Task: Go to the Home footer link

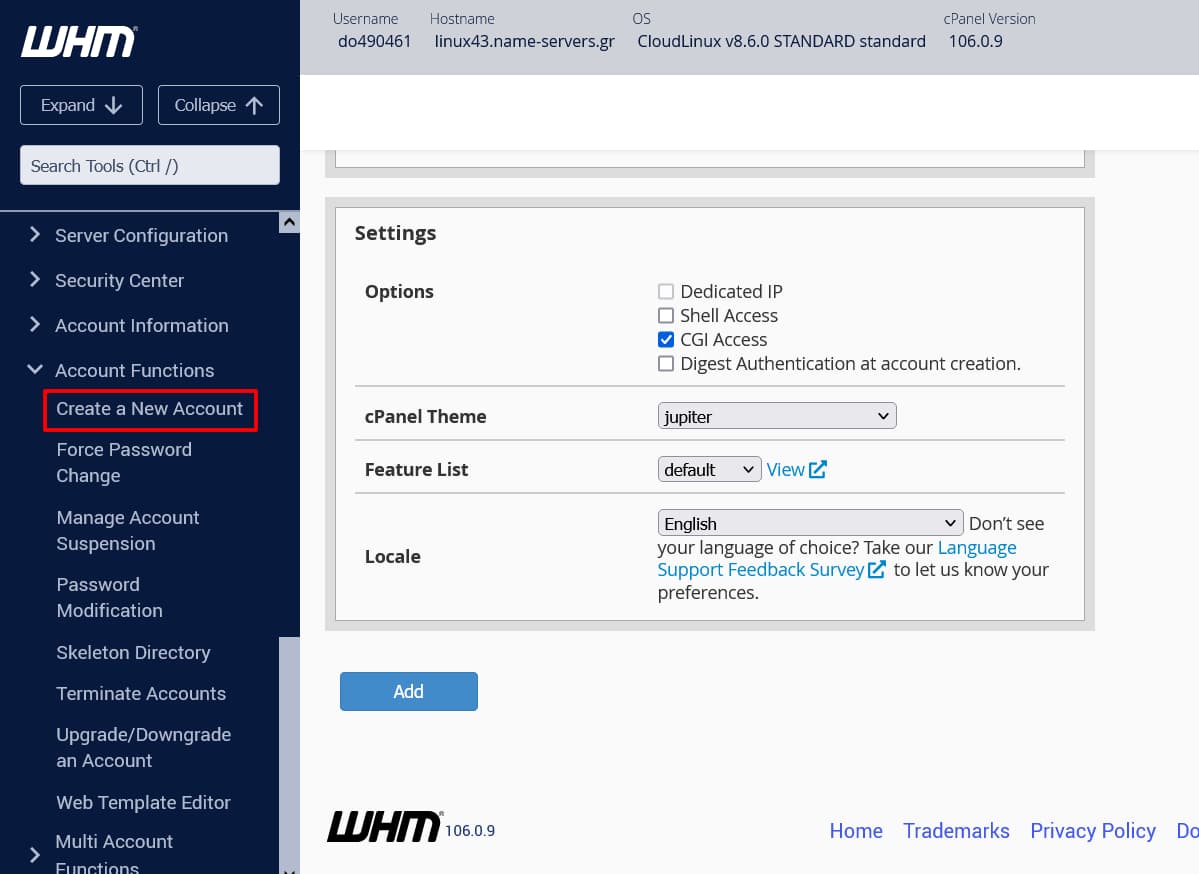Action: coord(856,830)
